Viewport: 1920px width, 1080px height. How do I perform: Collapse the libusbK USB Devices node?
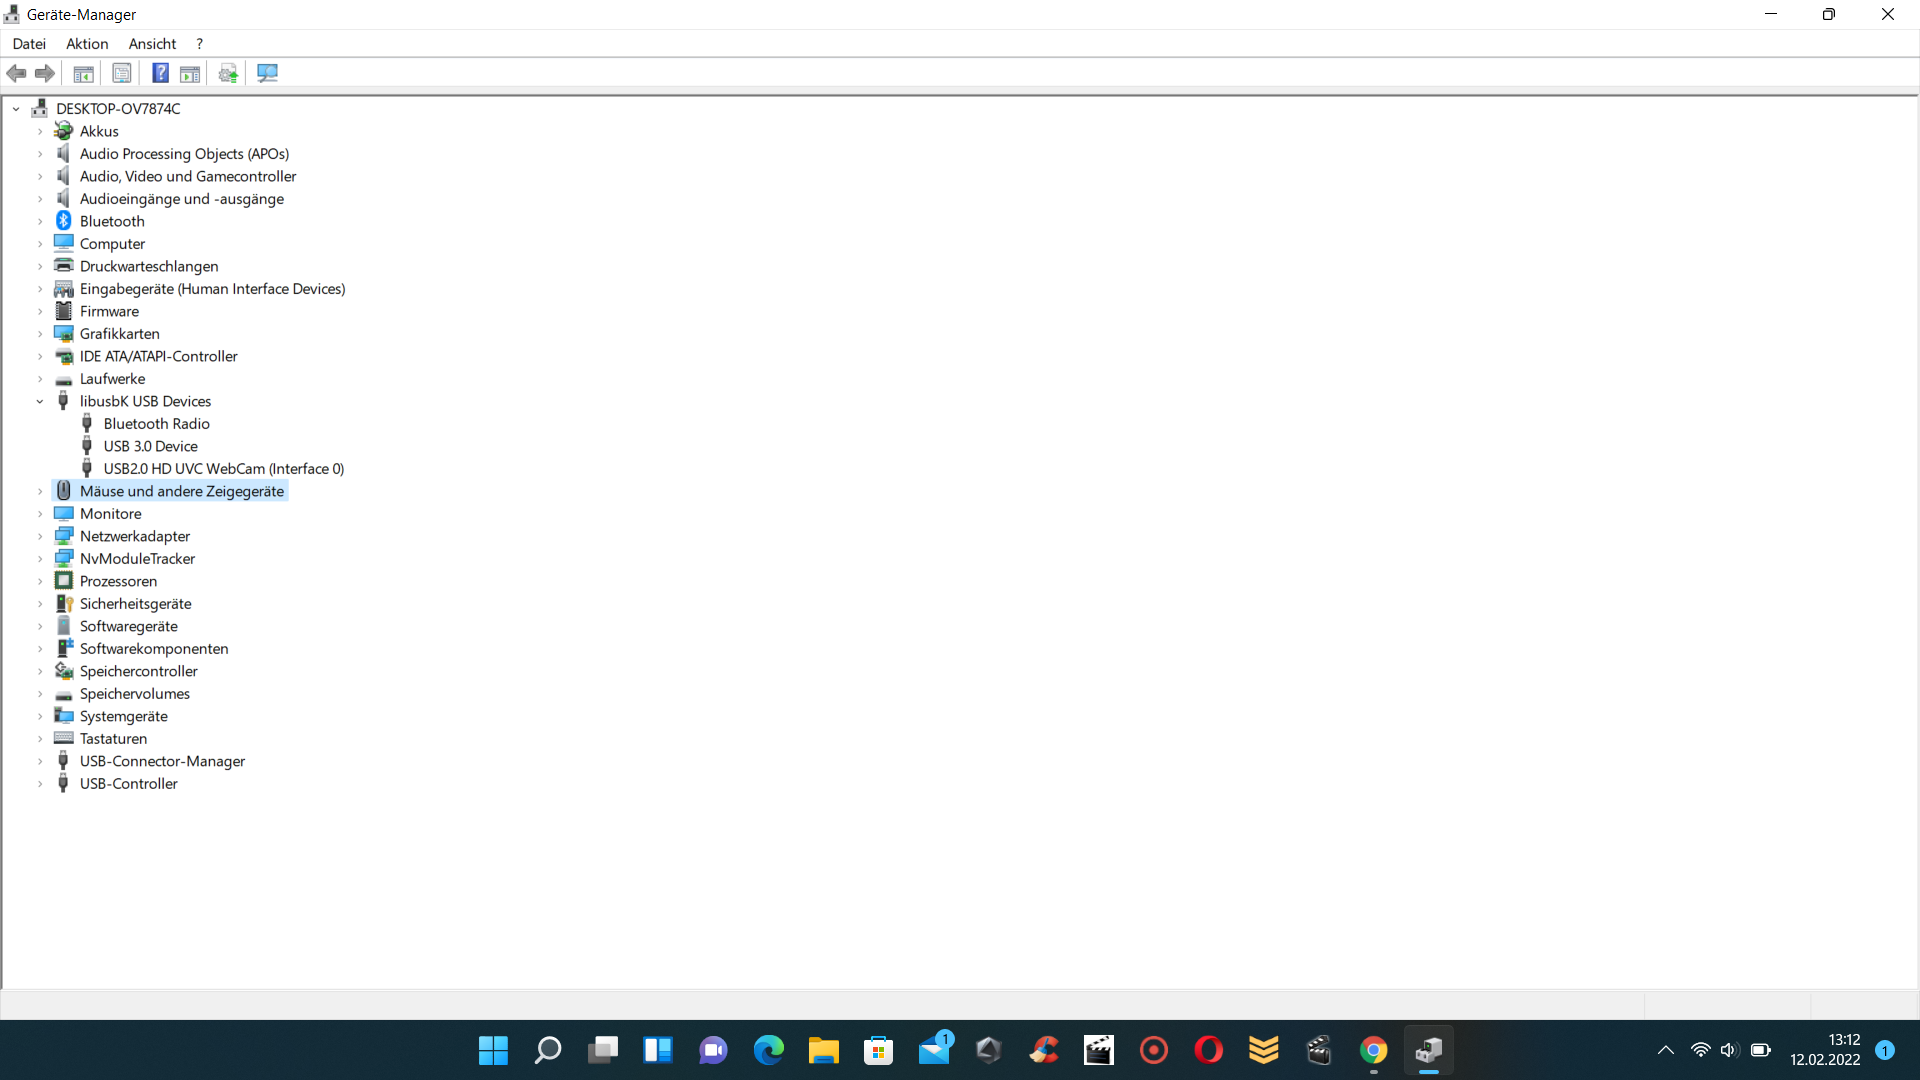click(x=40, y=401)
